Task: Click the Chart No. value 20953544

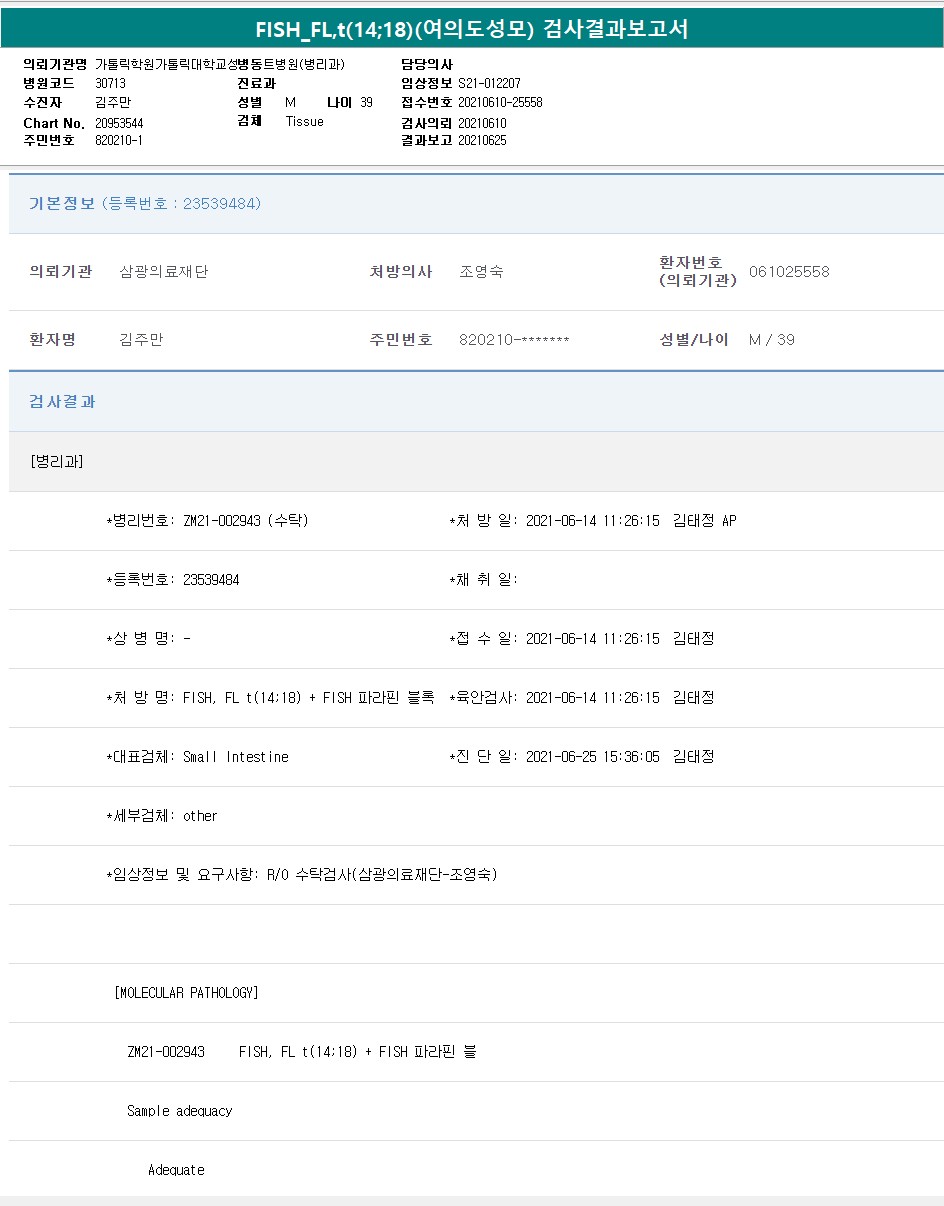Action: click(x=119, y=123)
